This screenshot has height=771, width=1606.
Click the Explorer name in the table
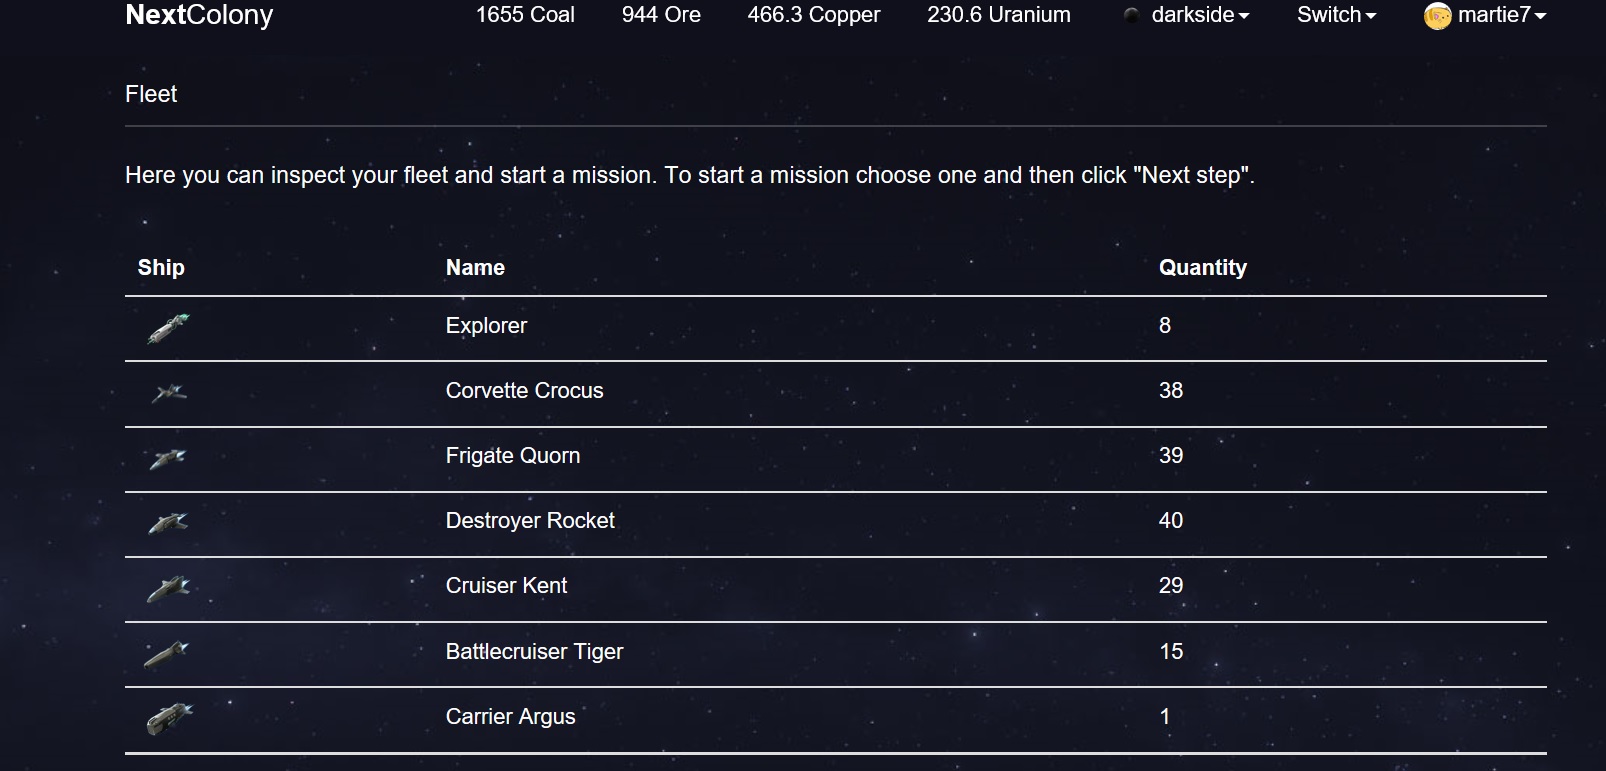click(x=486, y=326)
